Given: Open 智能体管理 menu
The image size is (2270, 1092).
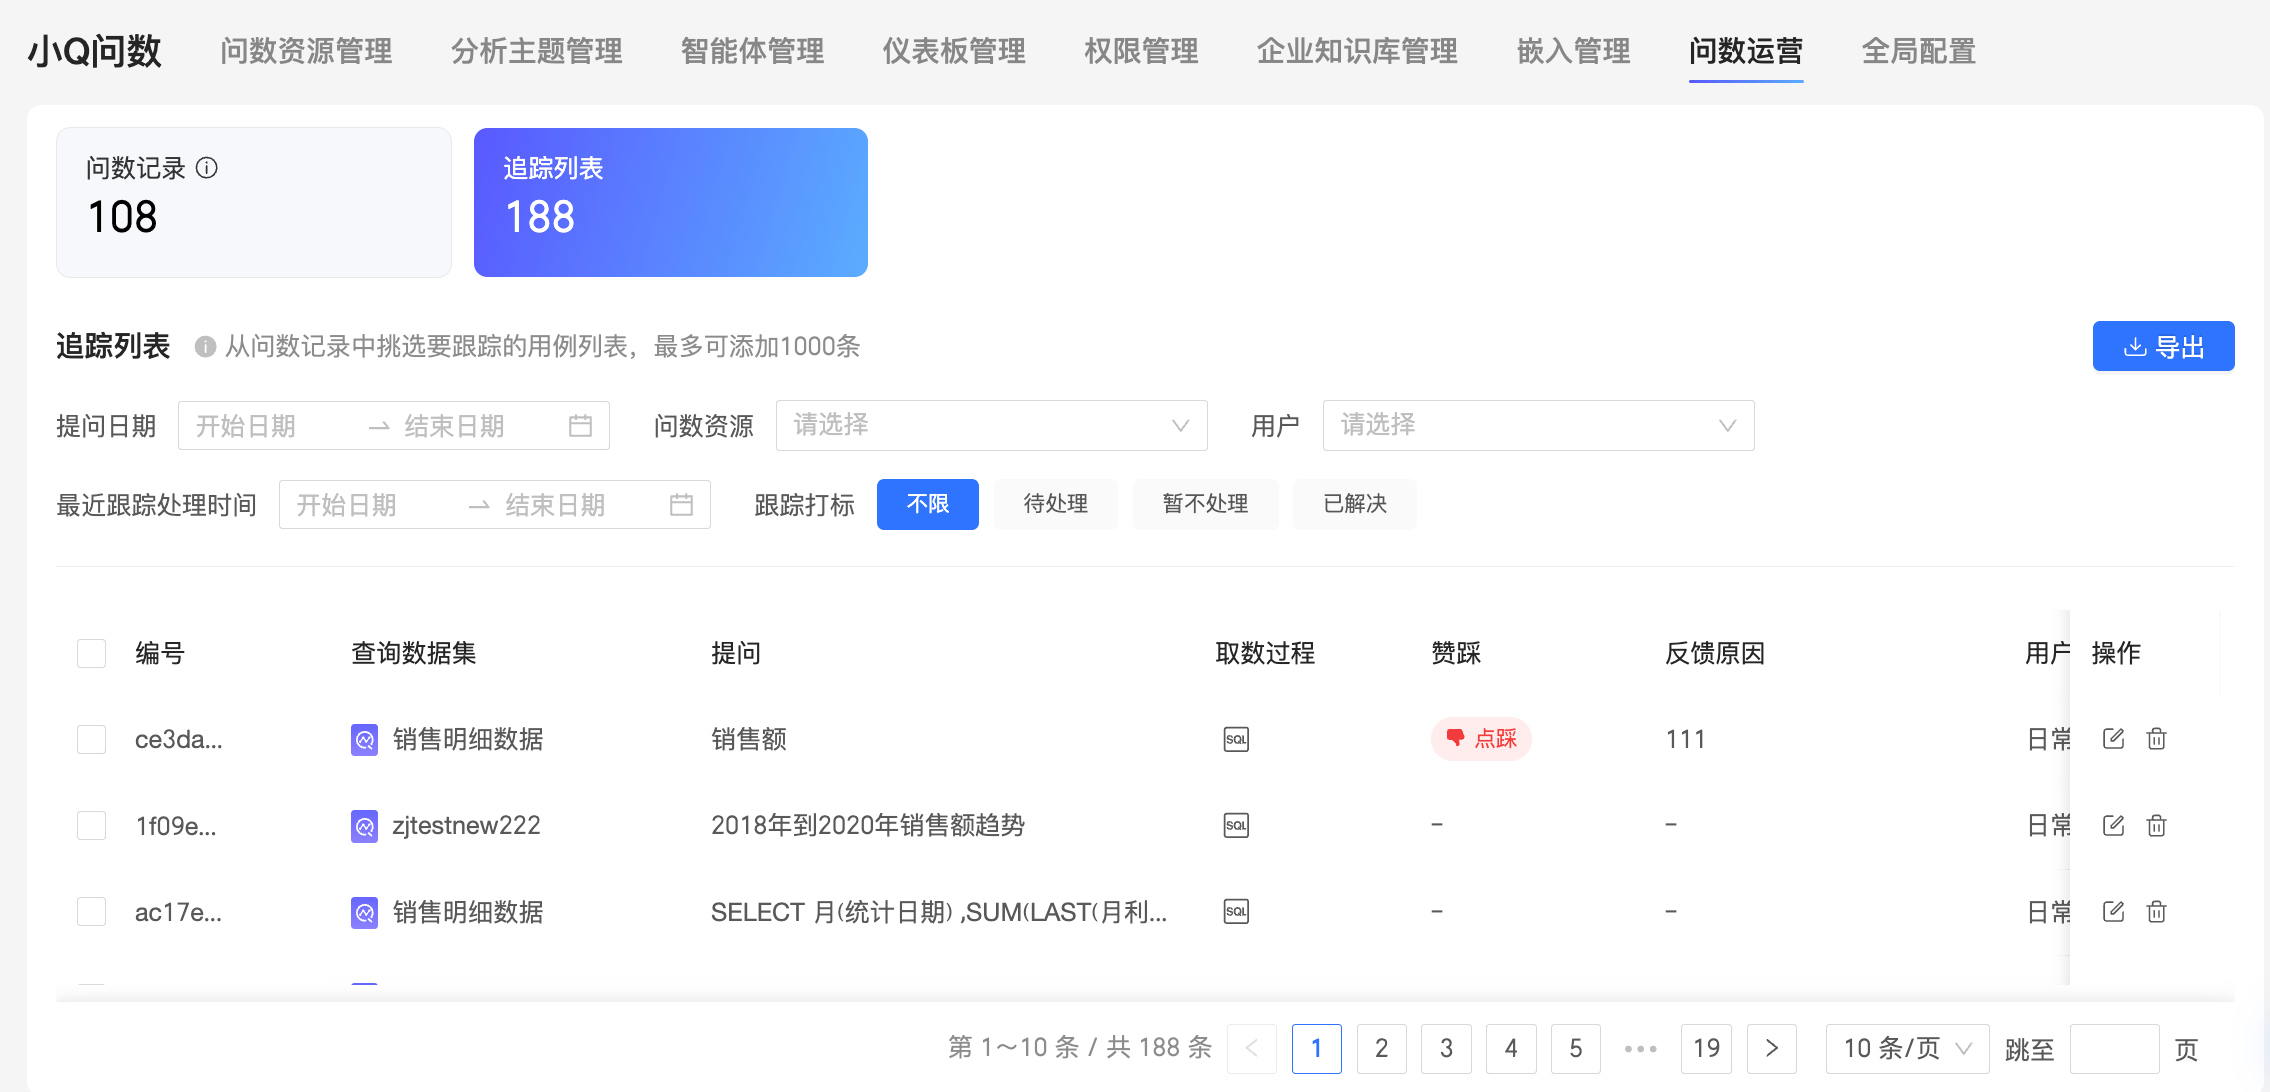Looking at the screenshot, I should point(753,51).
